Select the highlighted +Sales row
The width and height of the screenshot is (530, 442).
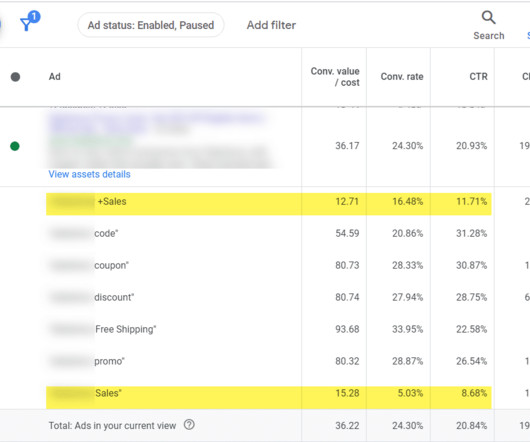pos(269,204)
